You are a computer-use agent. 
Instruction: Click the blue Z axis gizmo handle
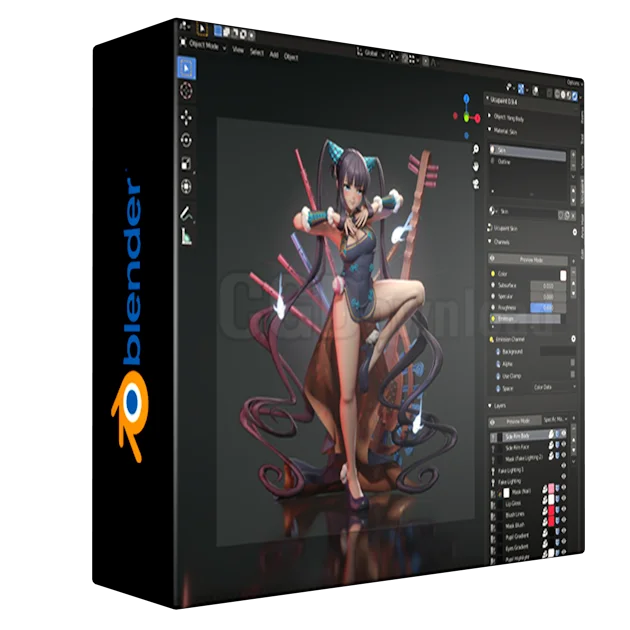[x=466, y=98]
